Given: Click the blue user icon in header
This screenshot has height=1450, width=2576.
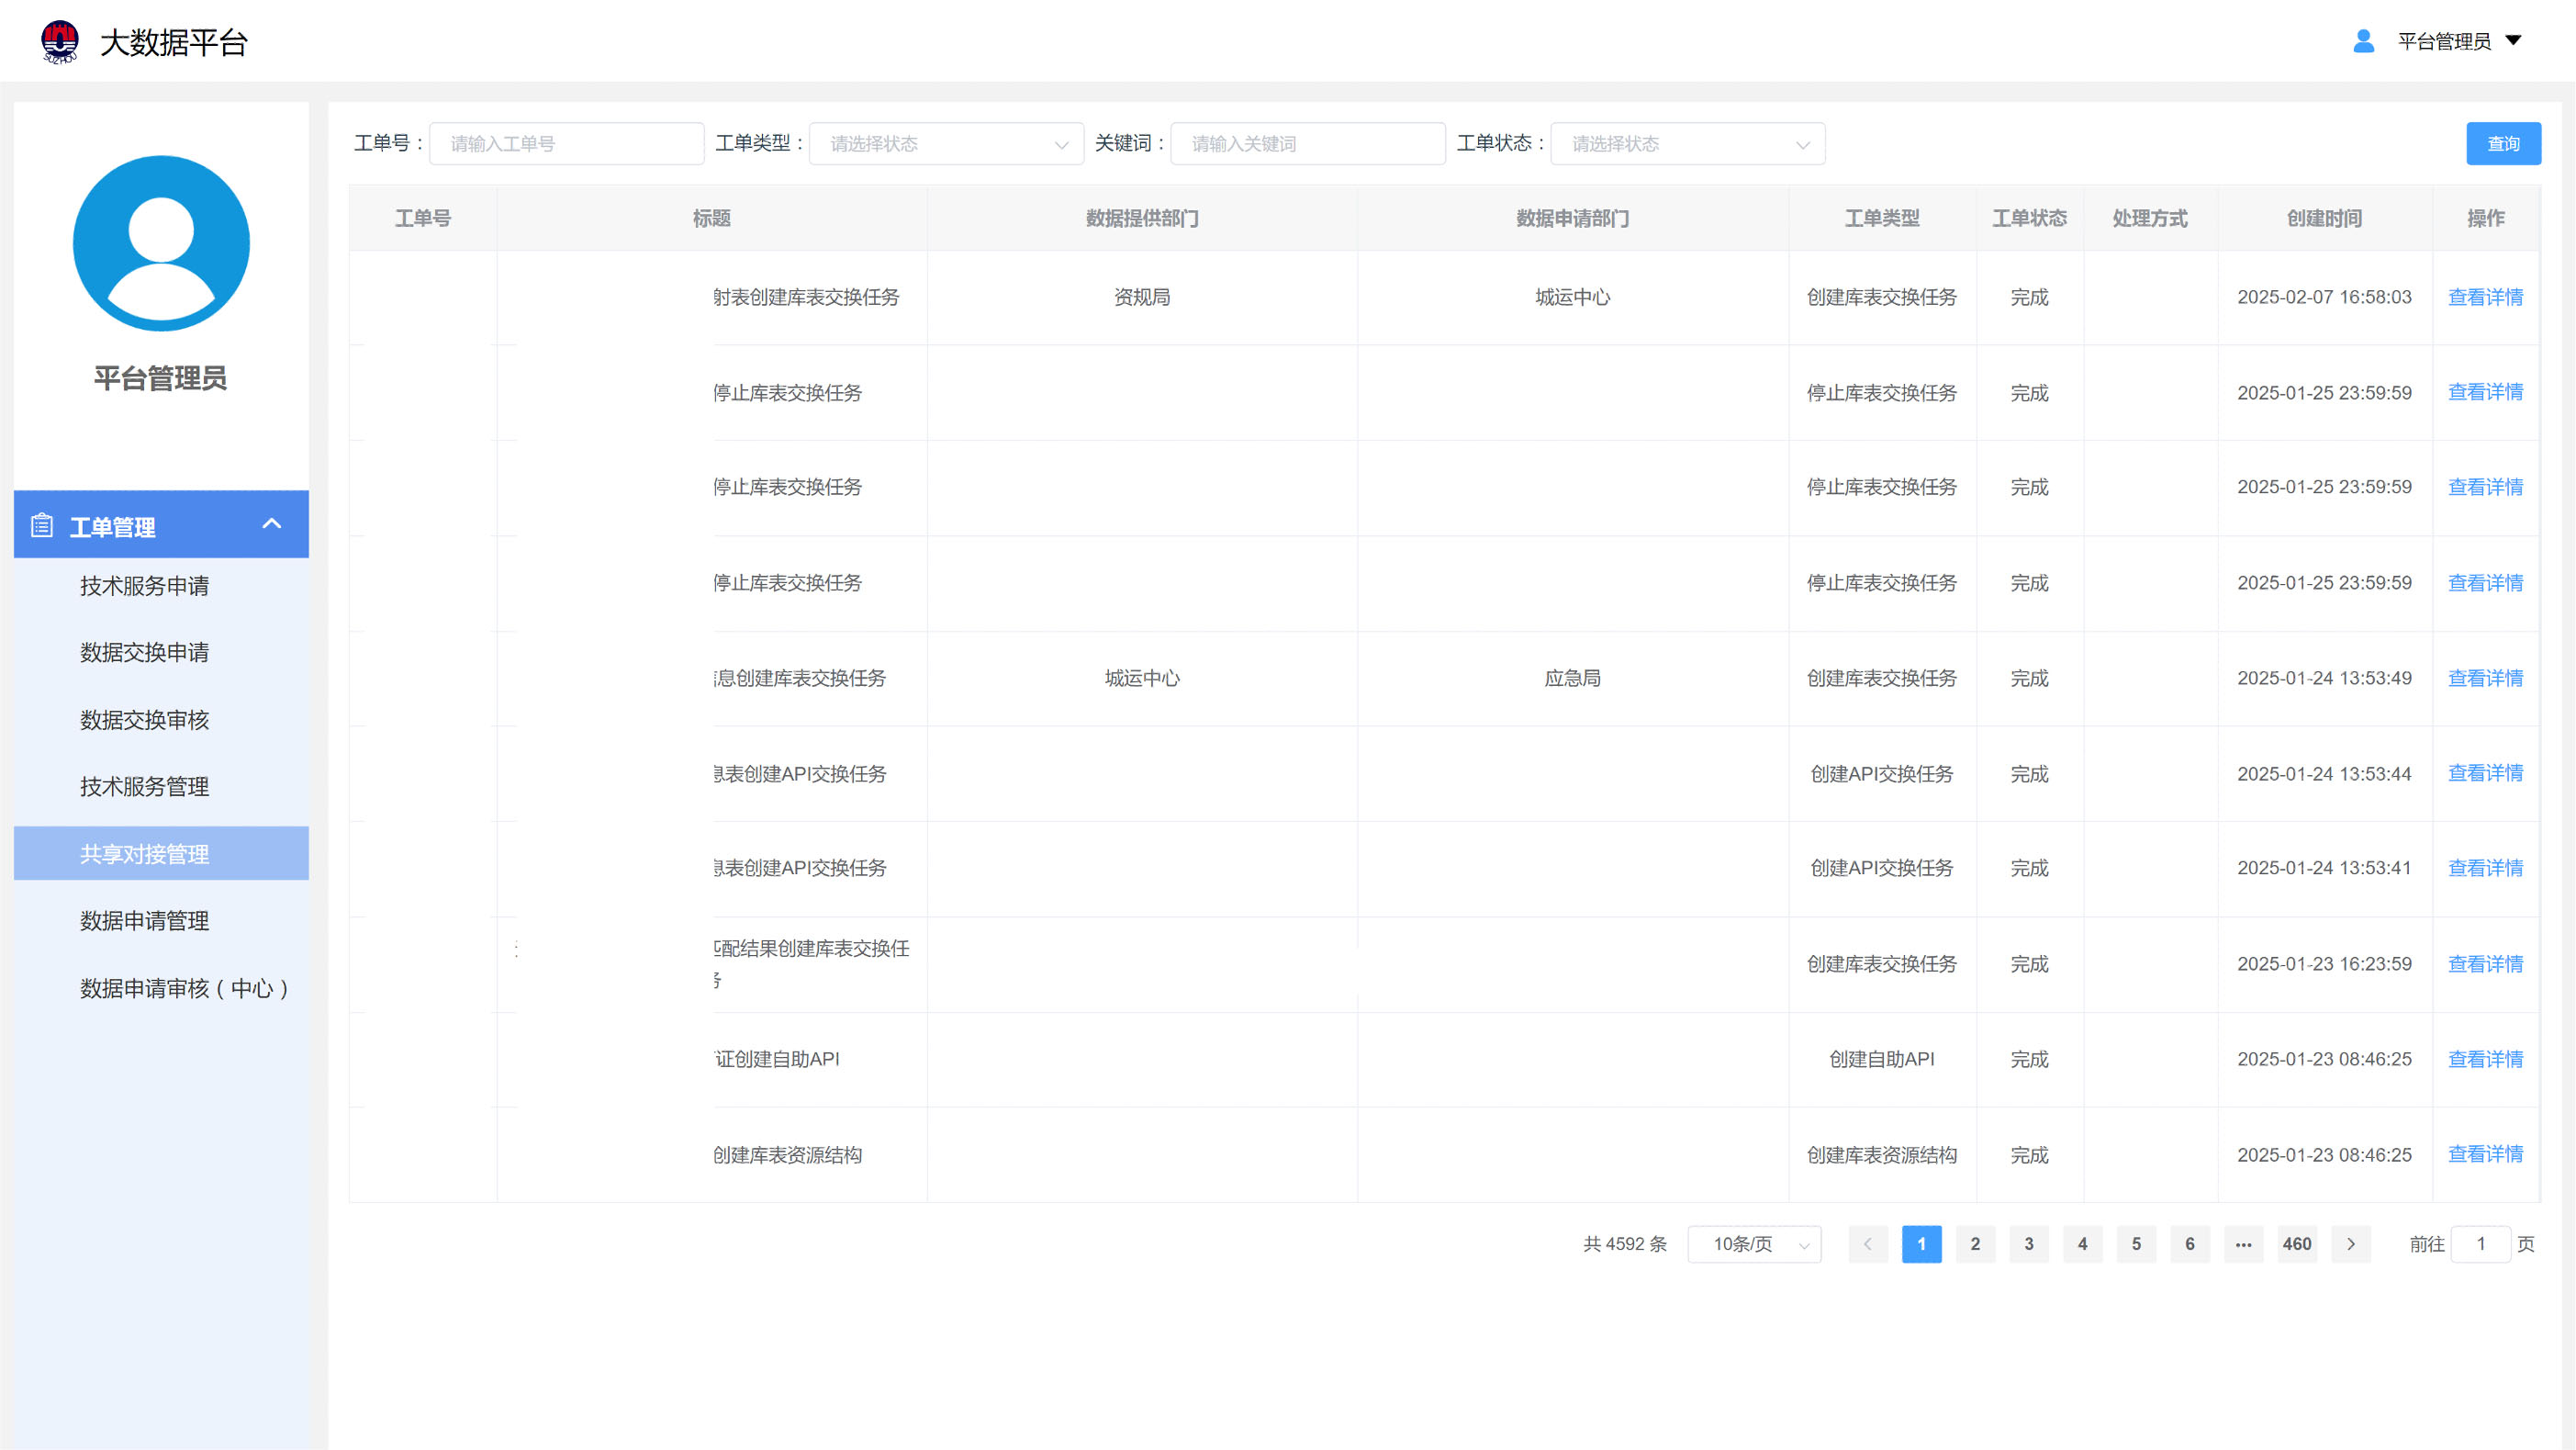Looking at the screenshot, I should pos(2363,41).
